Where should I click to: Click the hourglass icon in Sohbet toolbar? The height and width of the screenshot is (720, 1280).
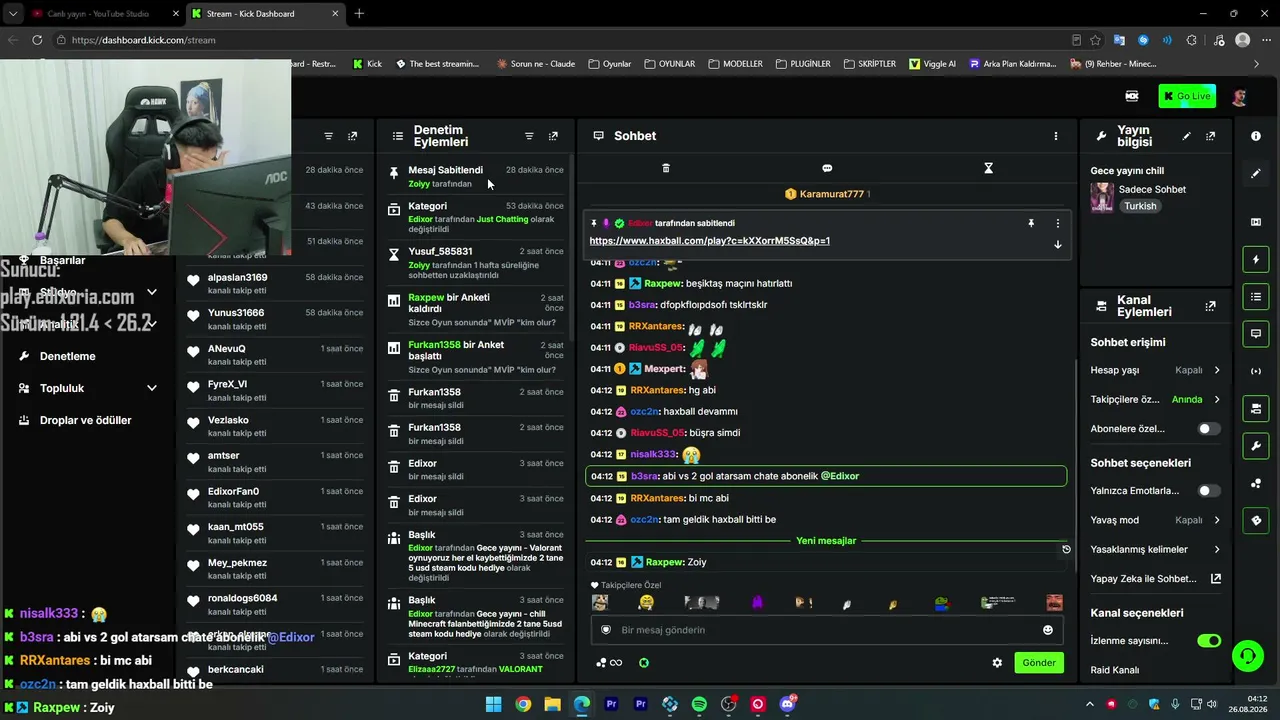tap(988, 168)
